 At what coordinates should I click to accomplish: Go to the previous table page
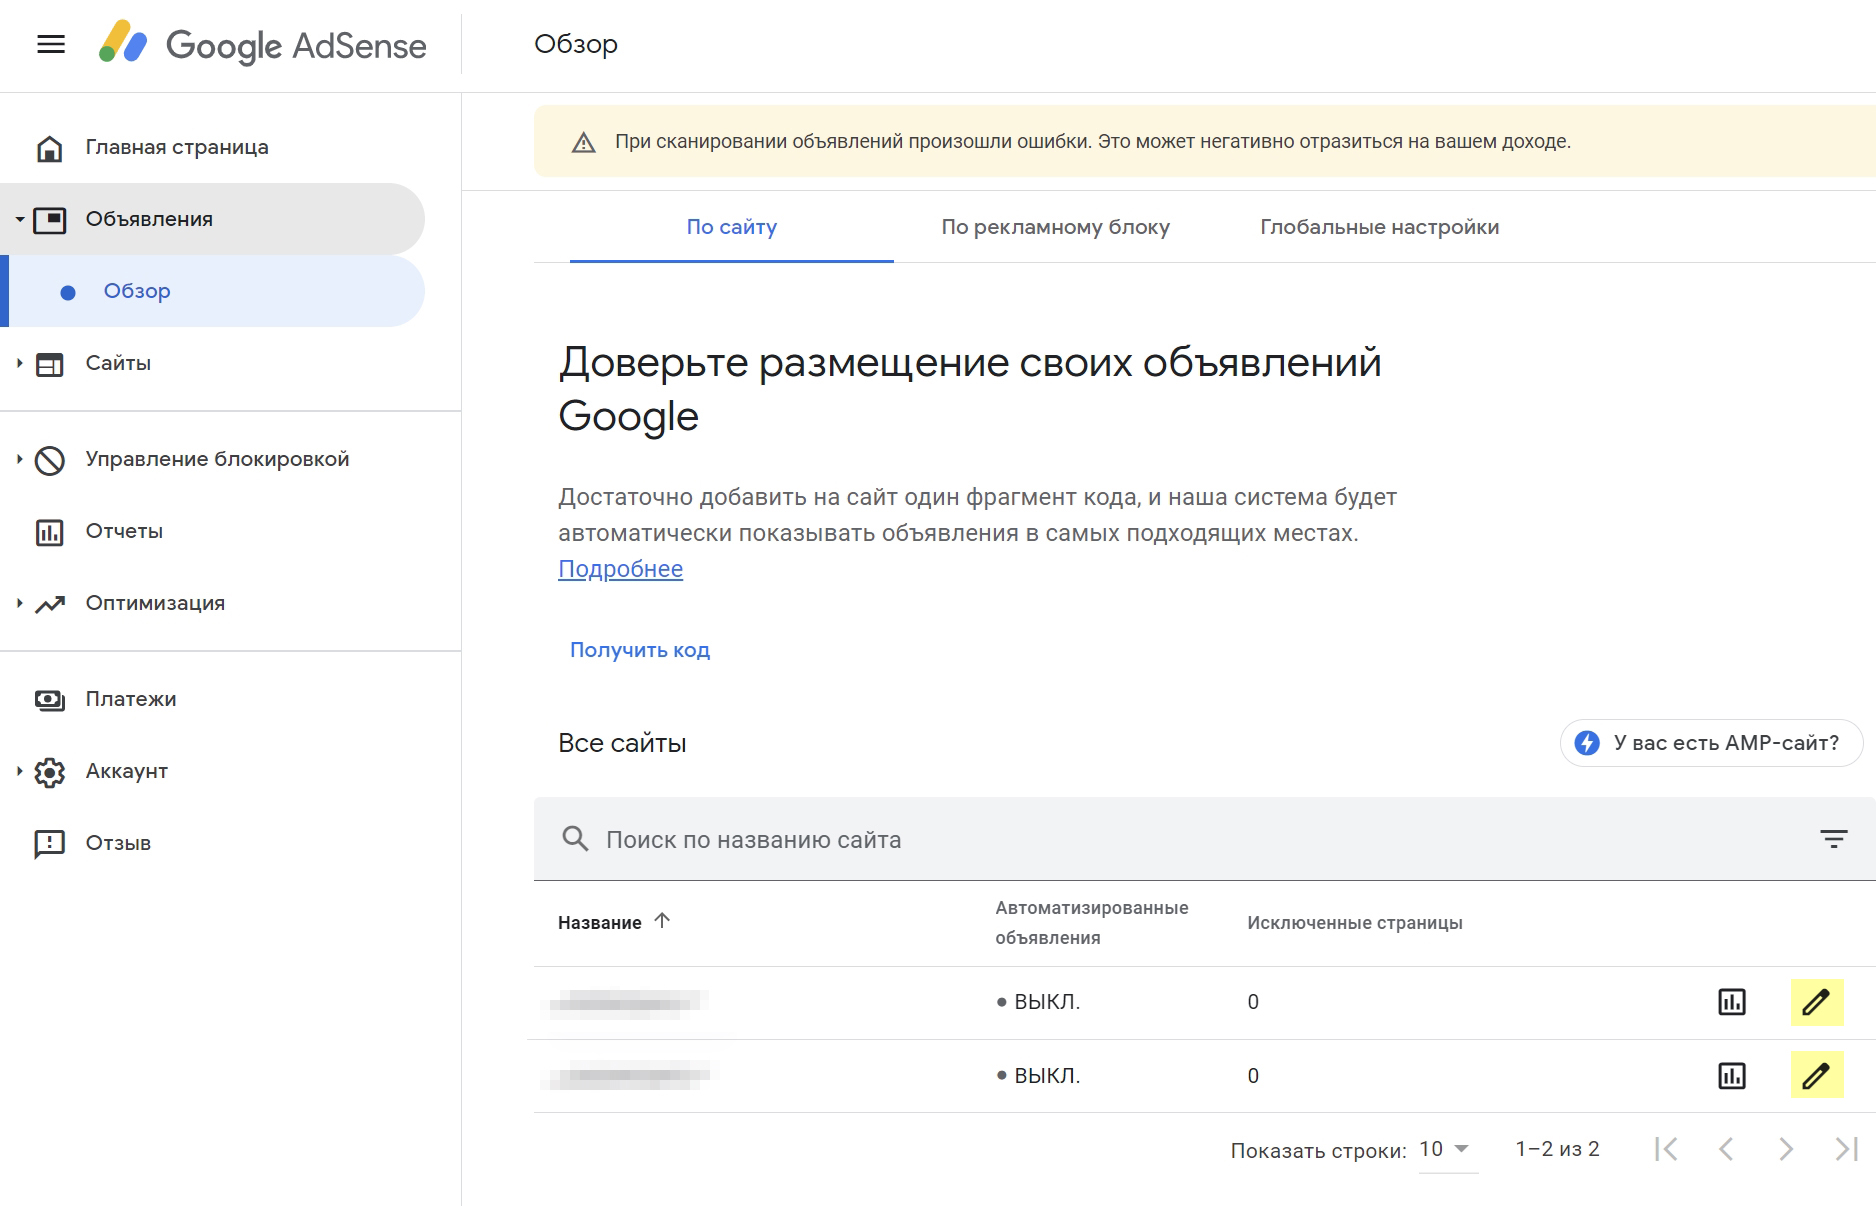point(1726,1149)
